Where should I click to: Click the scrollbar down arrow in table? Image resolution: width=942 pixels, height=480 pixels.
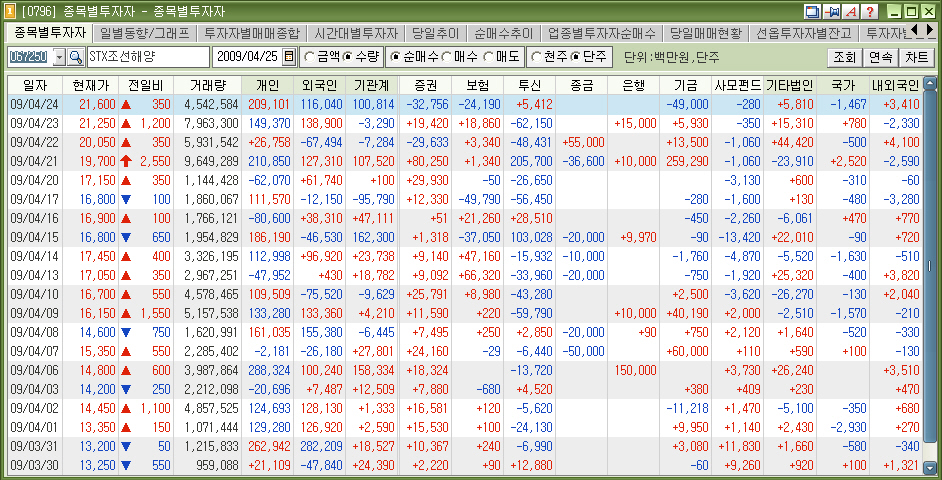tap(930, 467)
